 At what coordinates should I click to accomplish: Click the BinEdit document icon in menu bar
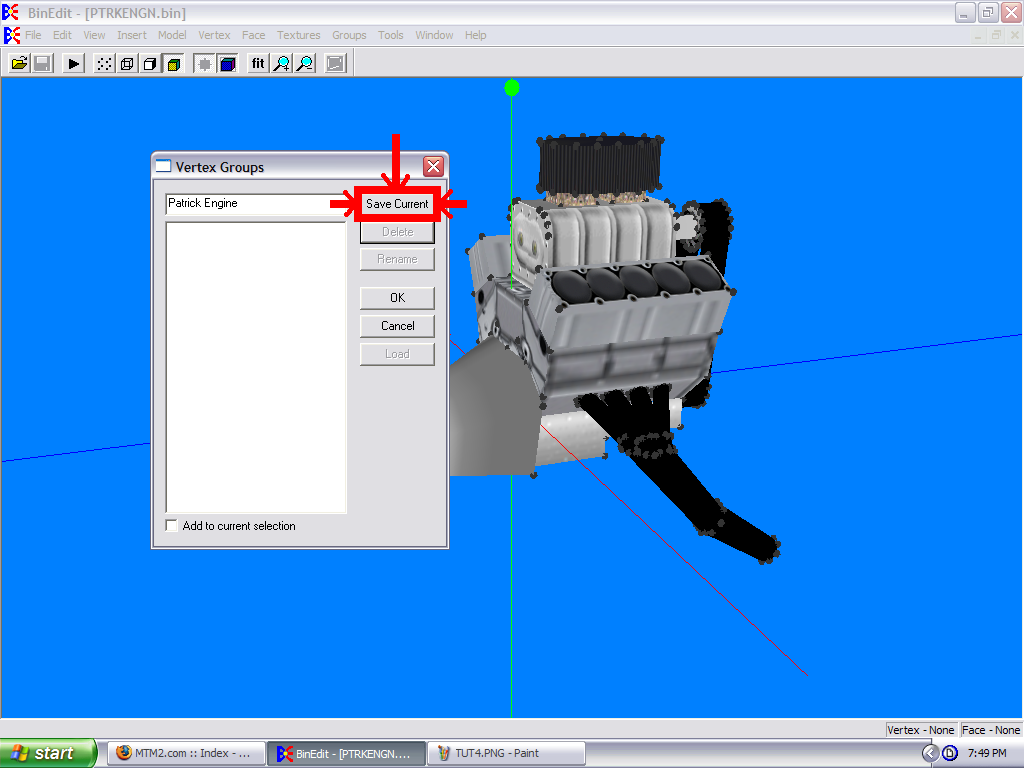[12, 35]
